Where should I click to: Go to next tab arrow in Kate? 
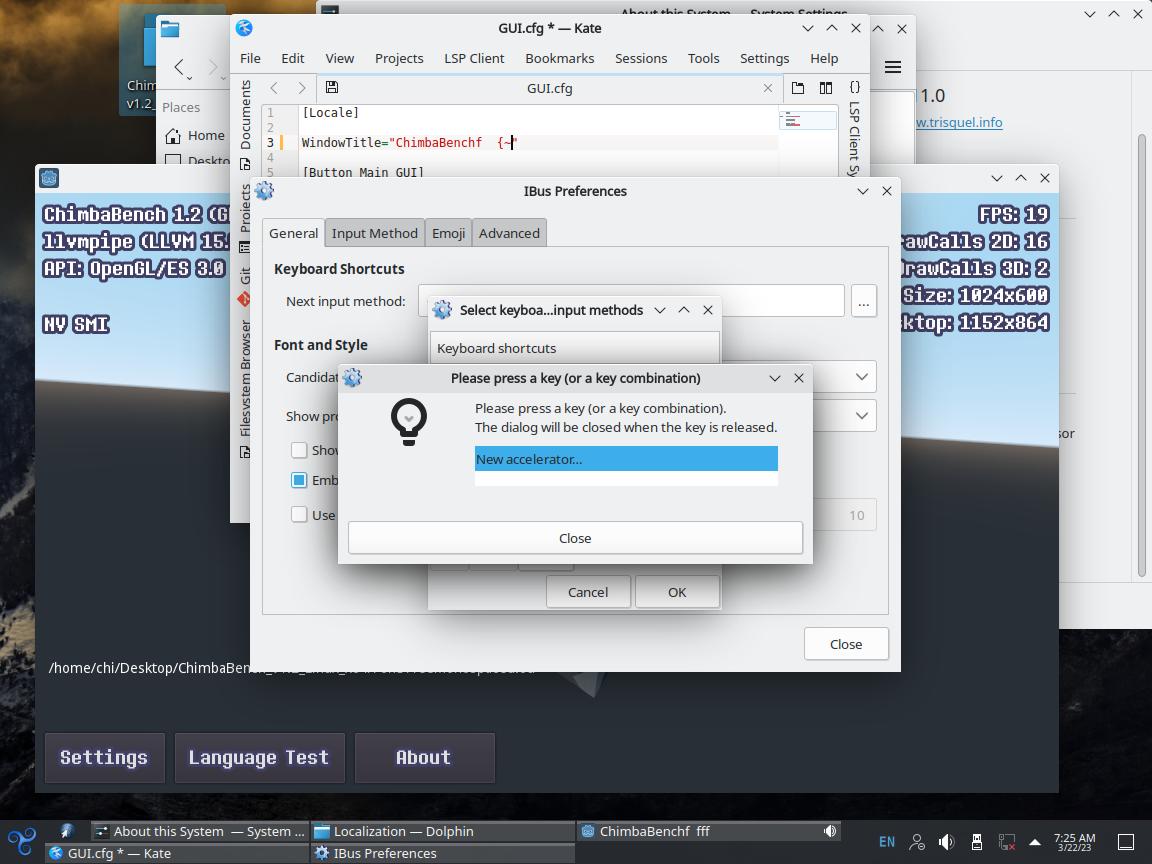pos(301,88)
